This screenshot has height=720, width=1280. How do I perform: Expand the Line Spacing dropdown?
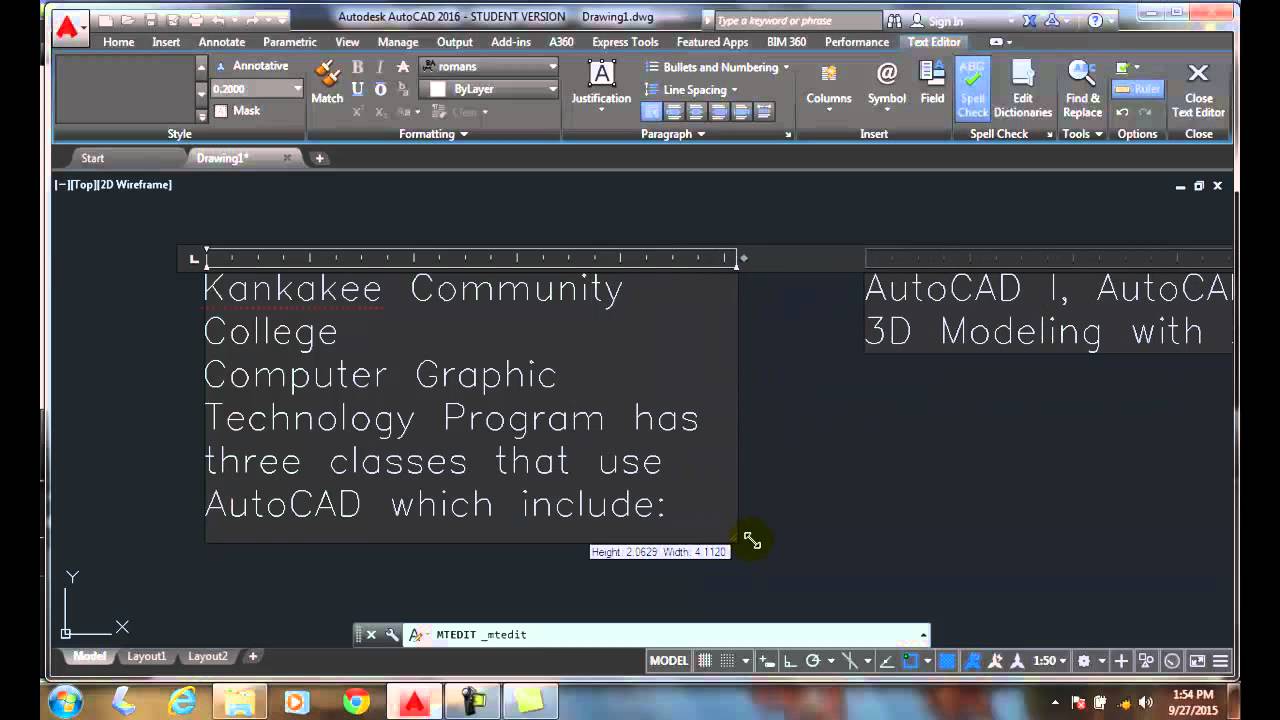[x=700, y=90]
